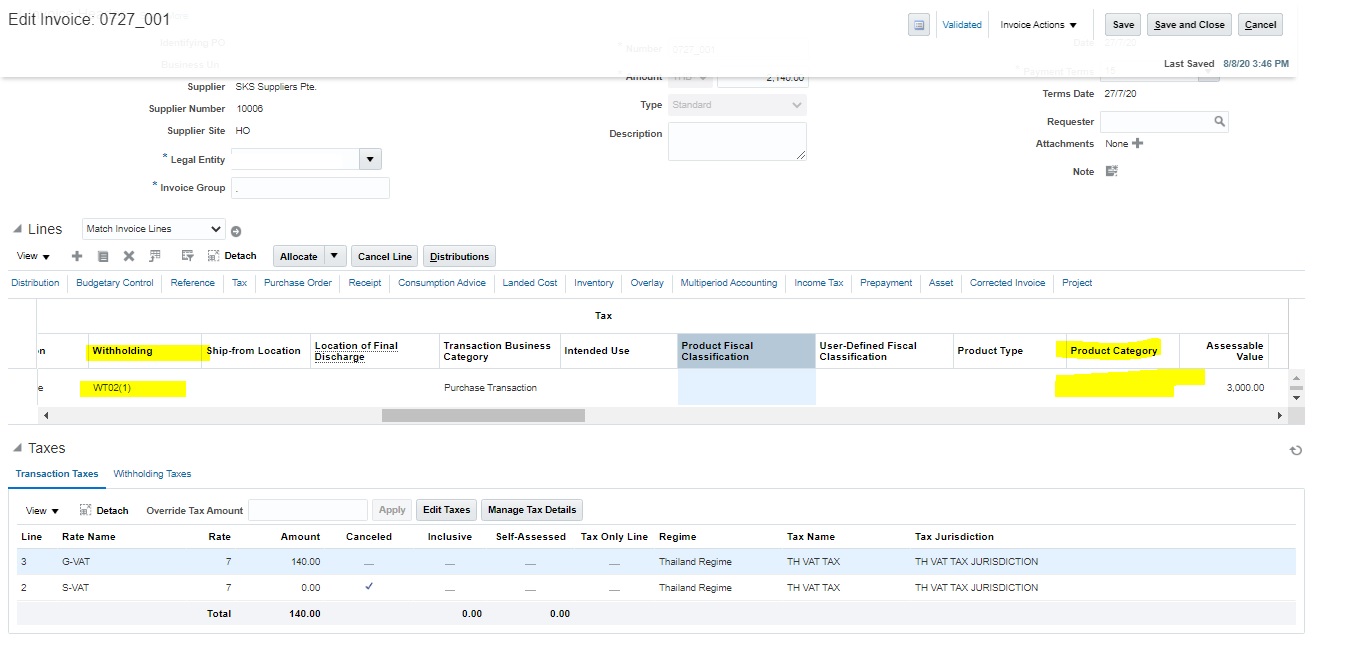Add an attachment via the plus icon
The width and height of the screenshot is (1348, 649).
1138,143
